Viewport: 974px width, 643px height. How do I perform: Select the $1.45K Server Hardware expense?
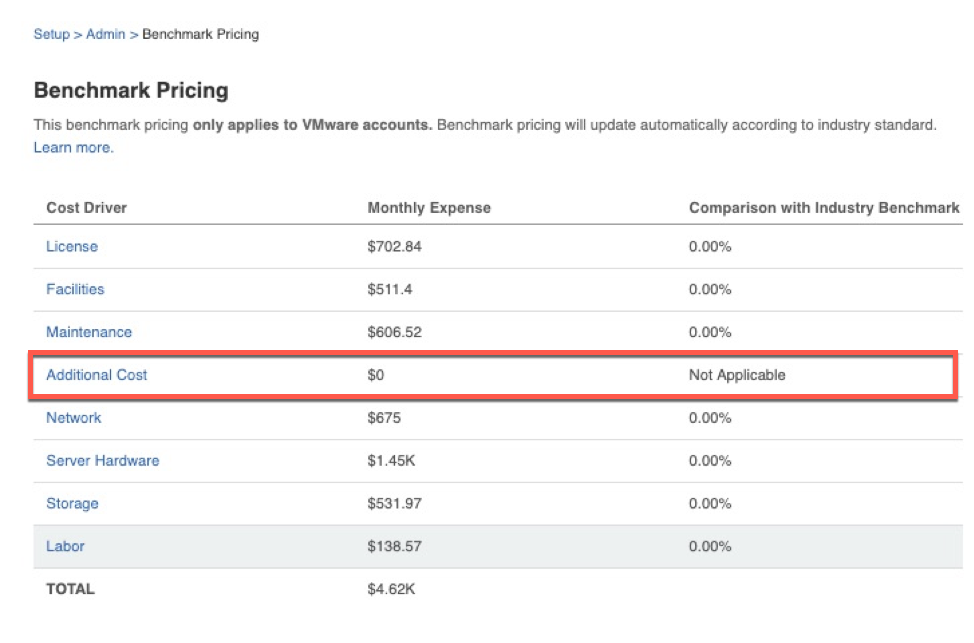coord(391,461)
